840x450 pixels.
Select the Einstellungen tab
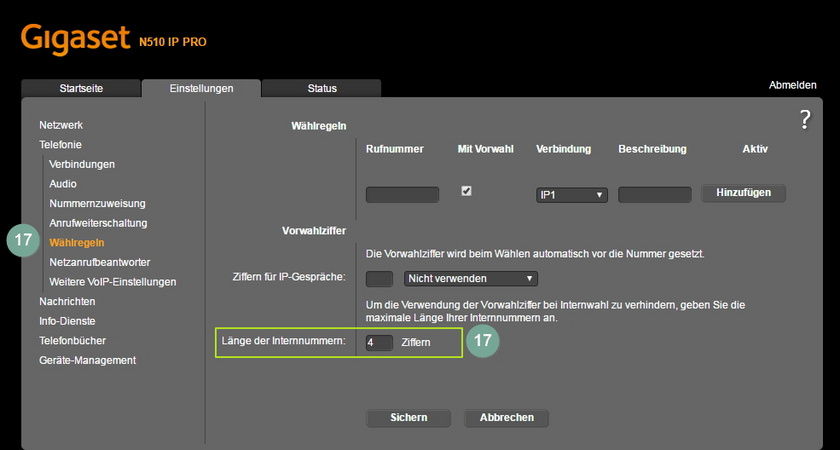pyautogui.click(x=201, y=89)
